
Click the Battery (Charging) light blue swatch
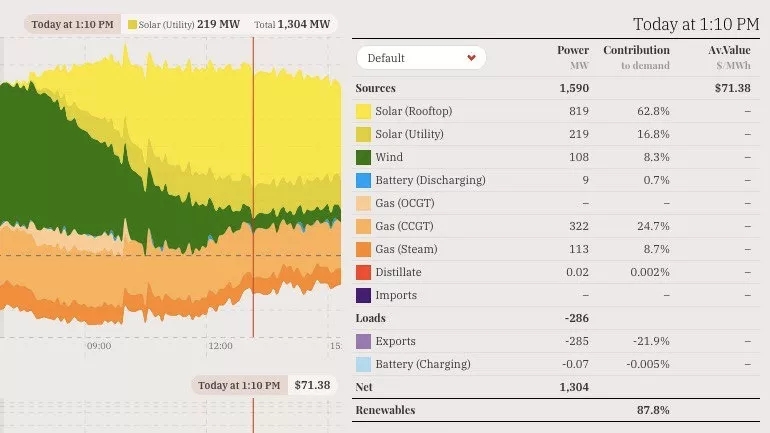point(364,364)
